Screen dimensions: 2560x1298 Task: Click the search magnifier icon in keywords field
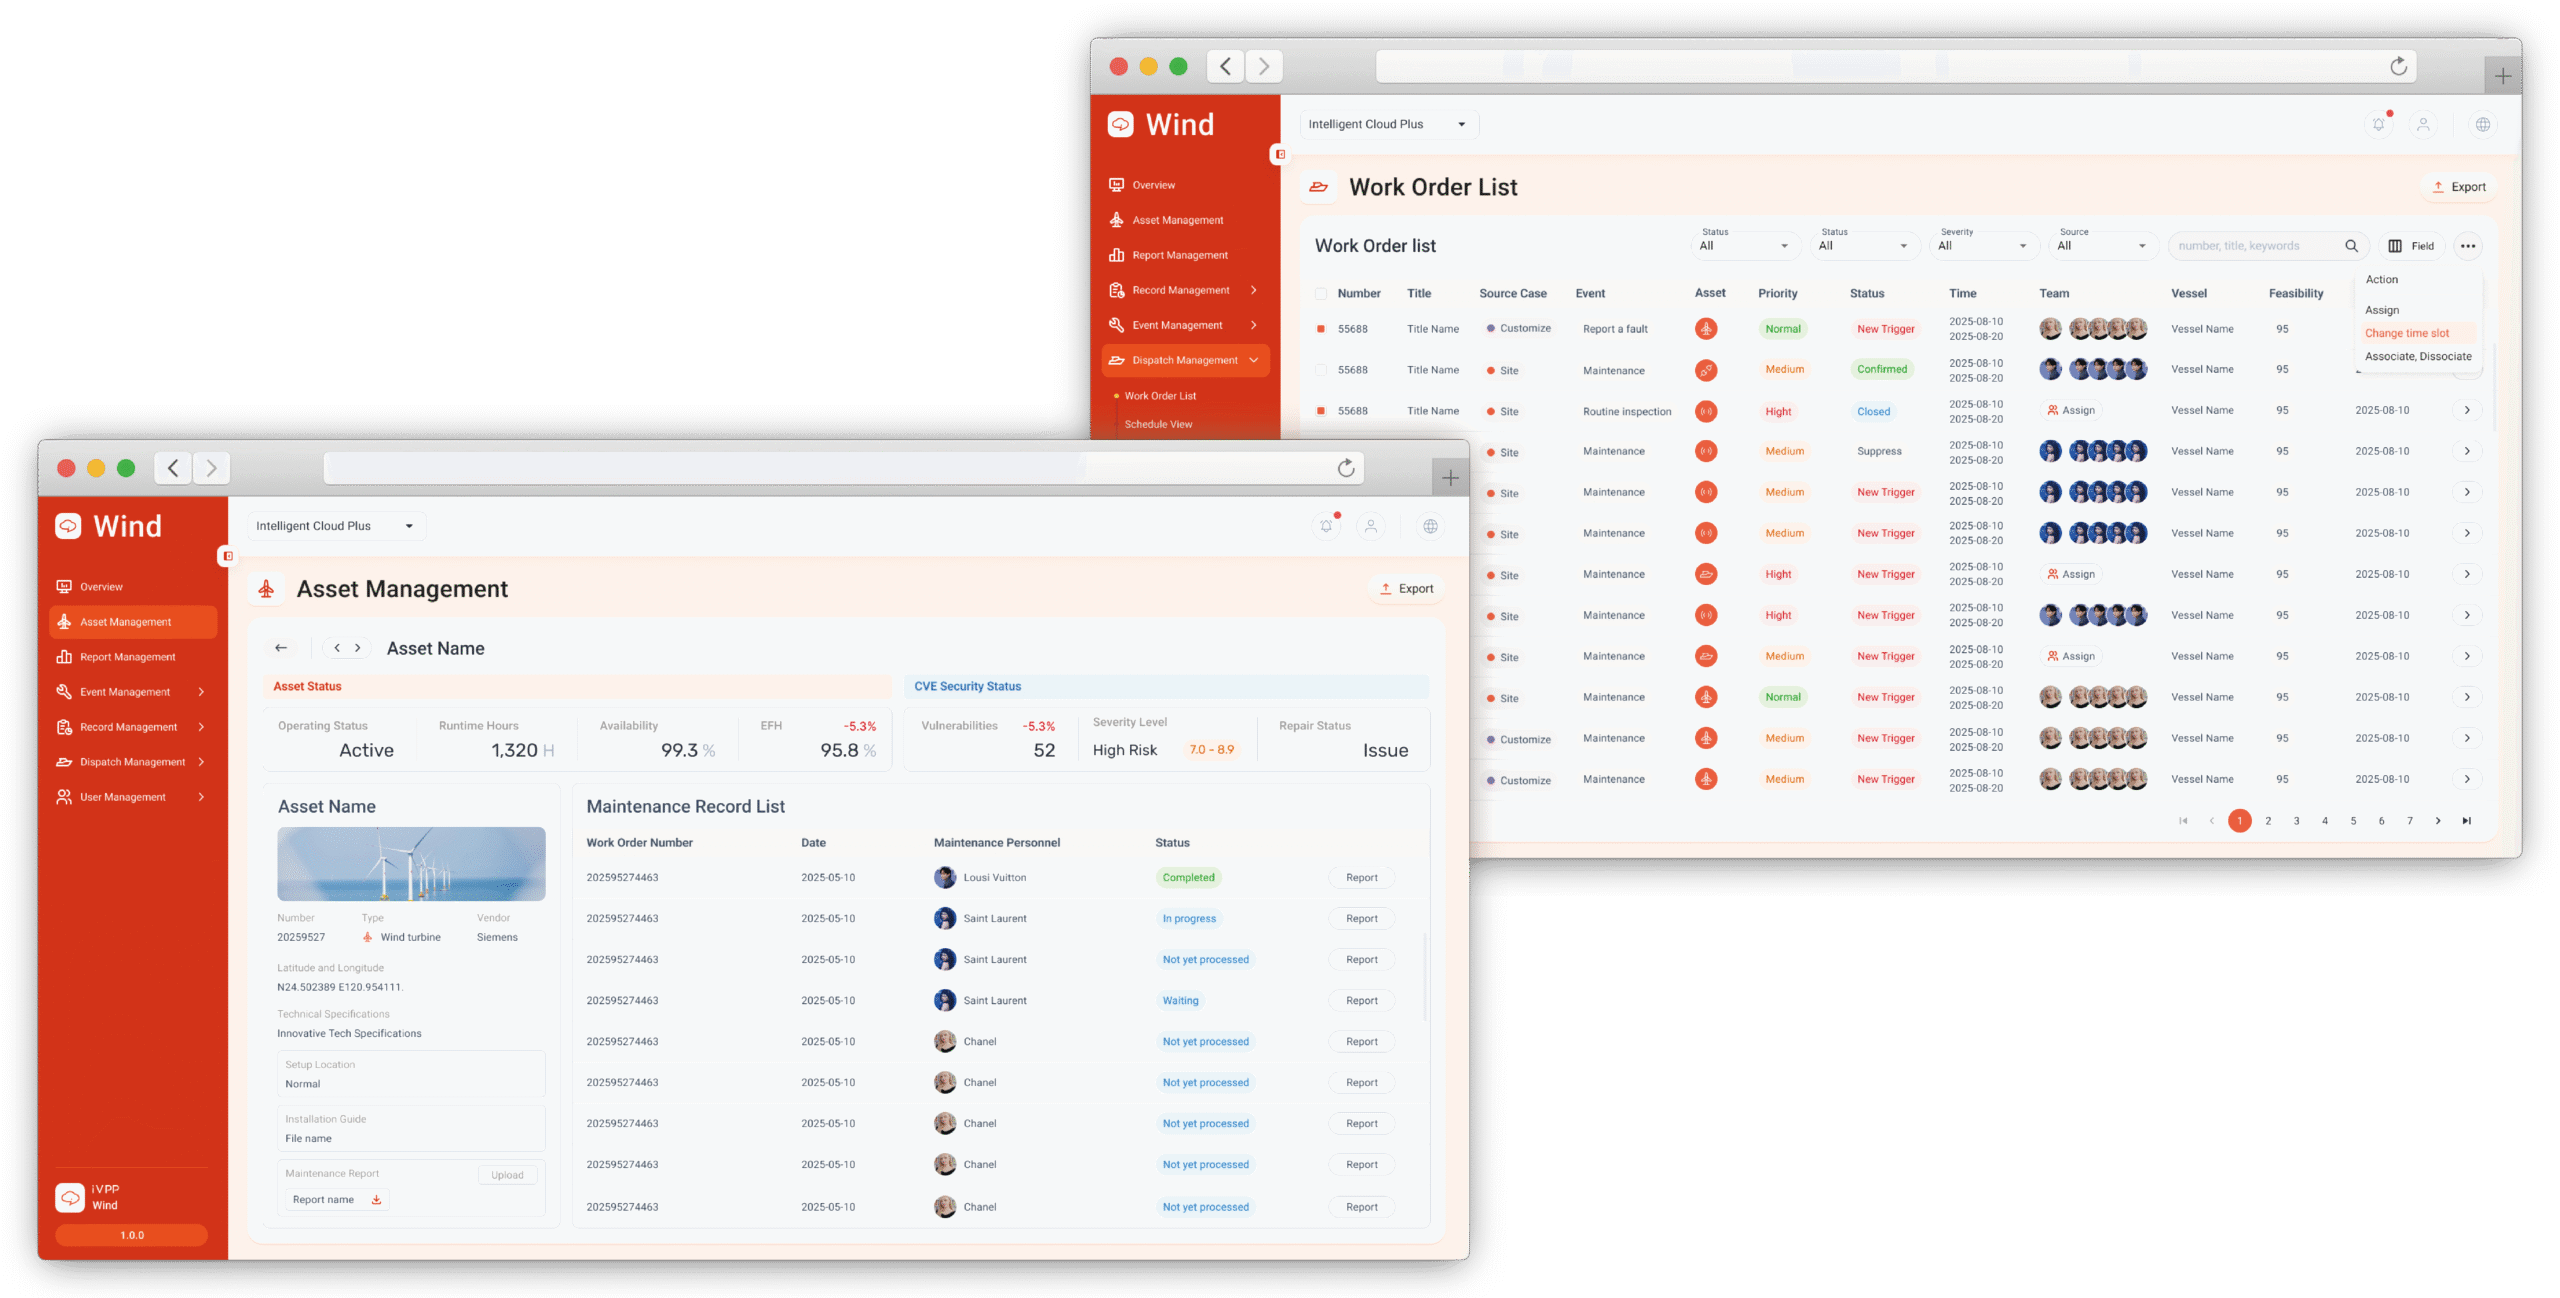tap(2351, 246)
